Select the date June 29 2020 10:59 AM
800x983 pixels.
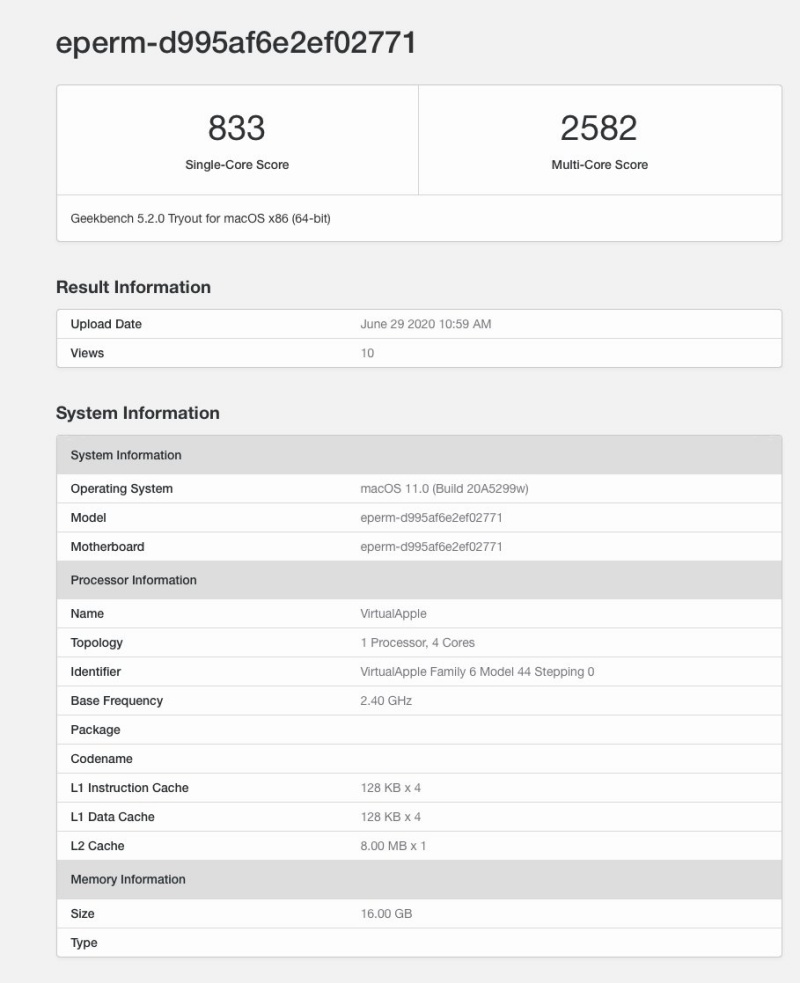point(426,324)
